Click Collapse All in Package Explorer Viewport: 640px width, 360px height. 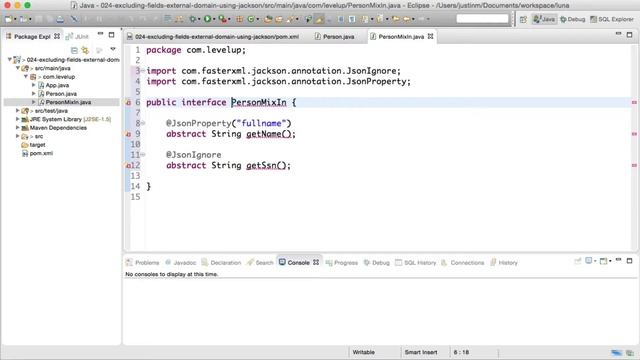74,50
